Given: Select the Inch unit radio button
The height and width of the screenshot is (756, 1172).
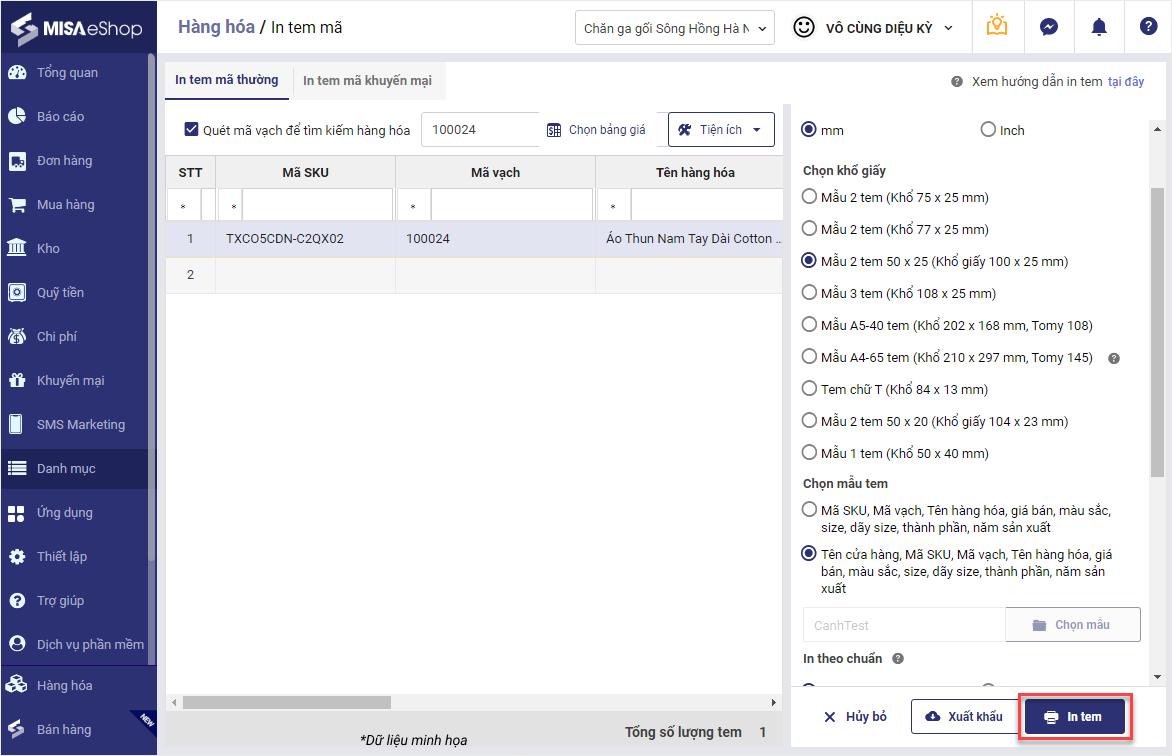Looking at the screenshot, I should pos(988,129).
